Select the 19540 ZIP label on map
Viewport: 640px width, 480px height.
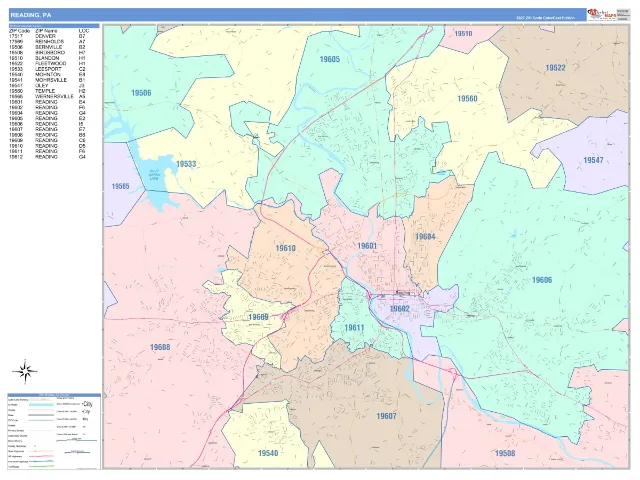click(268, 453)
